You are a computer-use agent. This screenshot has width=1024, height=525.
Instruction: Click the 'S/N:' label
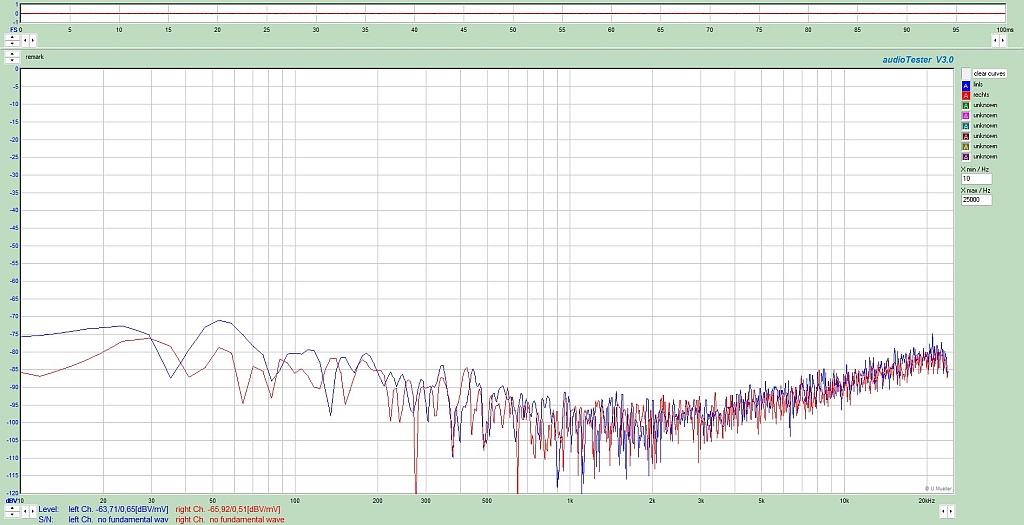point(46,520)
